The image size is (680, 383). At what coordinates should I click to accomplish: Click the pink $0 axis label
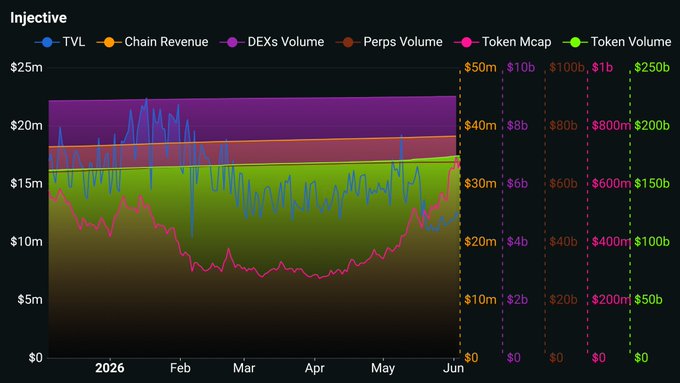(x=598, y=357)
